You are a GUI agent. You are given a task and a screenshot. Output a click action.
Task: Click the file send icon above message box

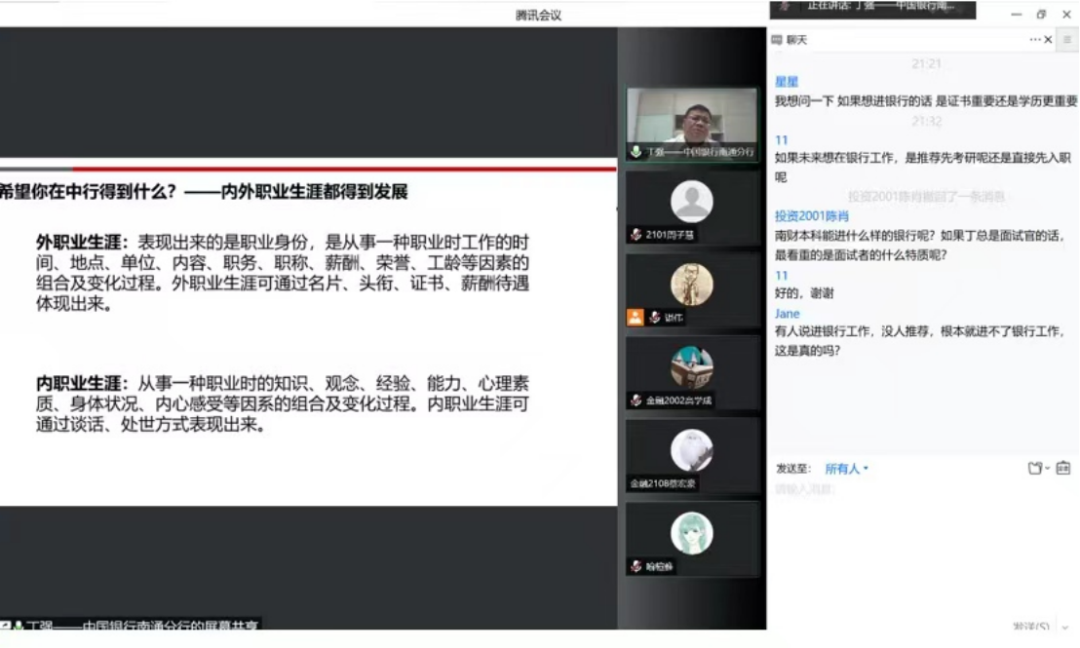pyautogui.click(x=1035, y=468)
